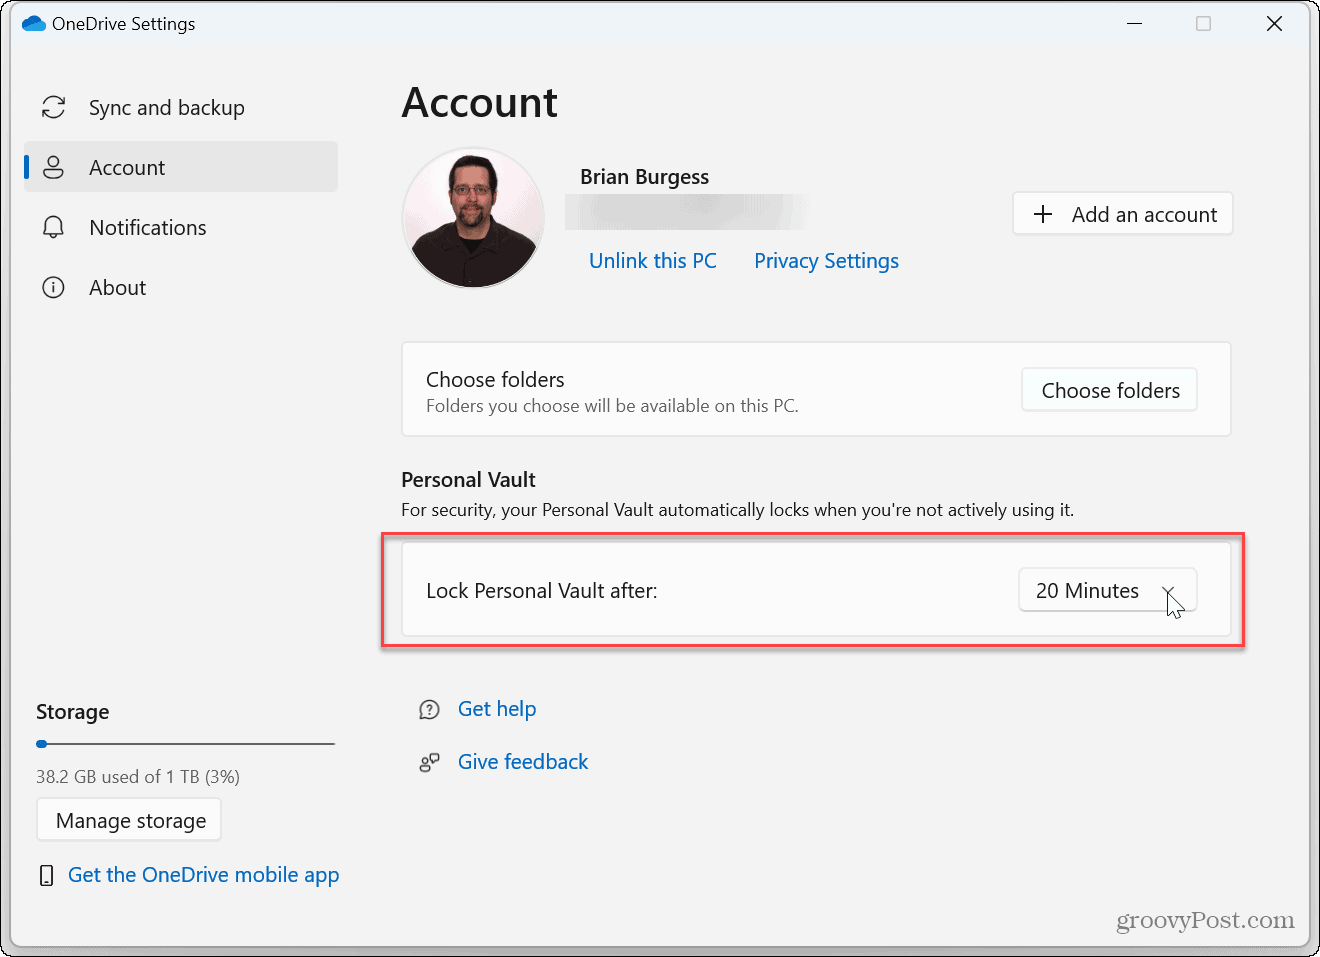Click the Lock Personal Vault after label
The height and width of the screenshot is (957, 1320).
[542, 591]
